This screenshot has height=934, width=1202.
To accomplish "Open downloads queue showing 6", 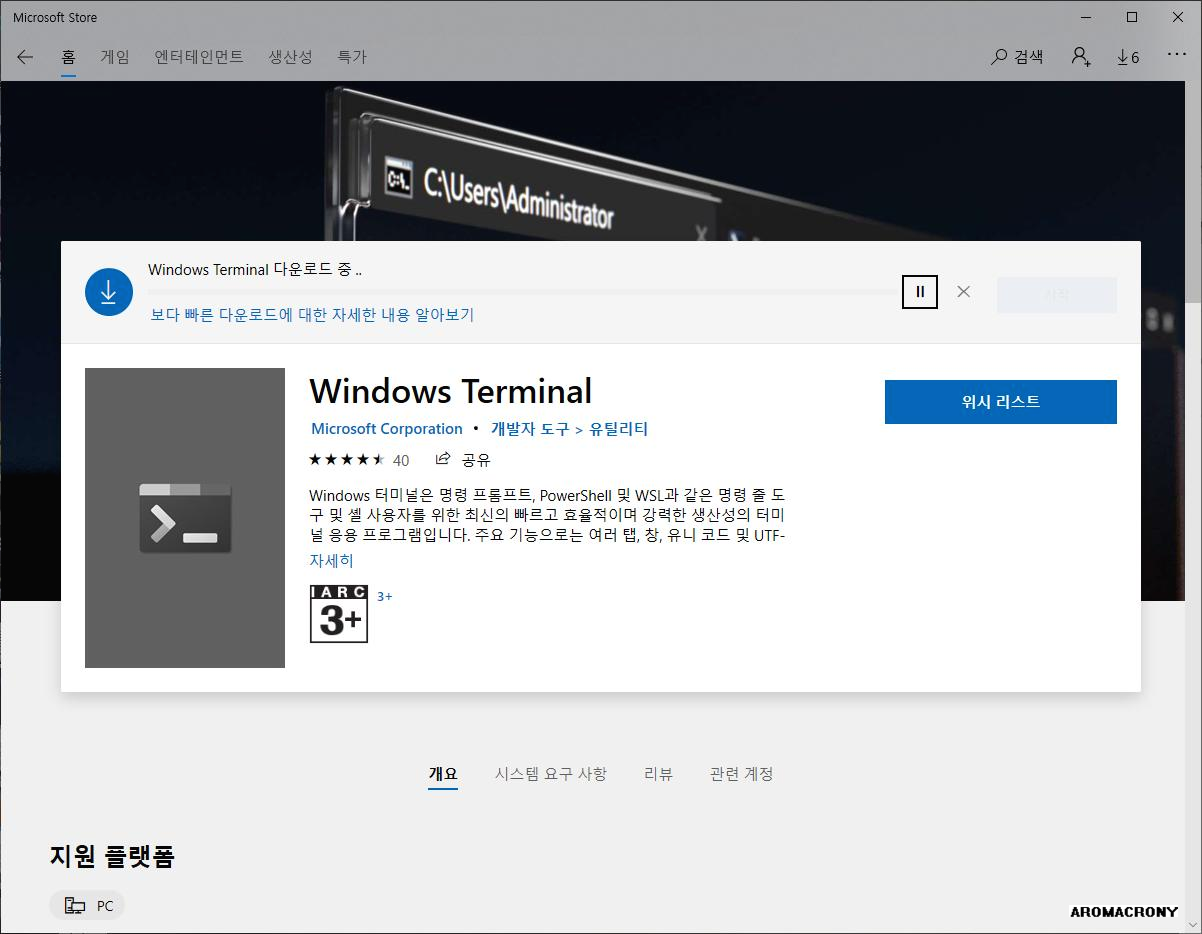I will coord(1128,57).
